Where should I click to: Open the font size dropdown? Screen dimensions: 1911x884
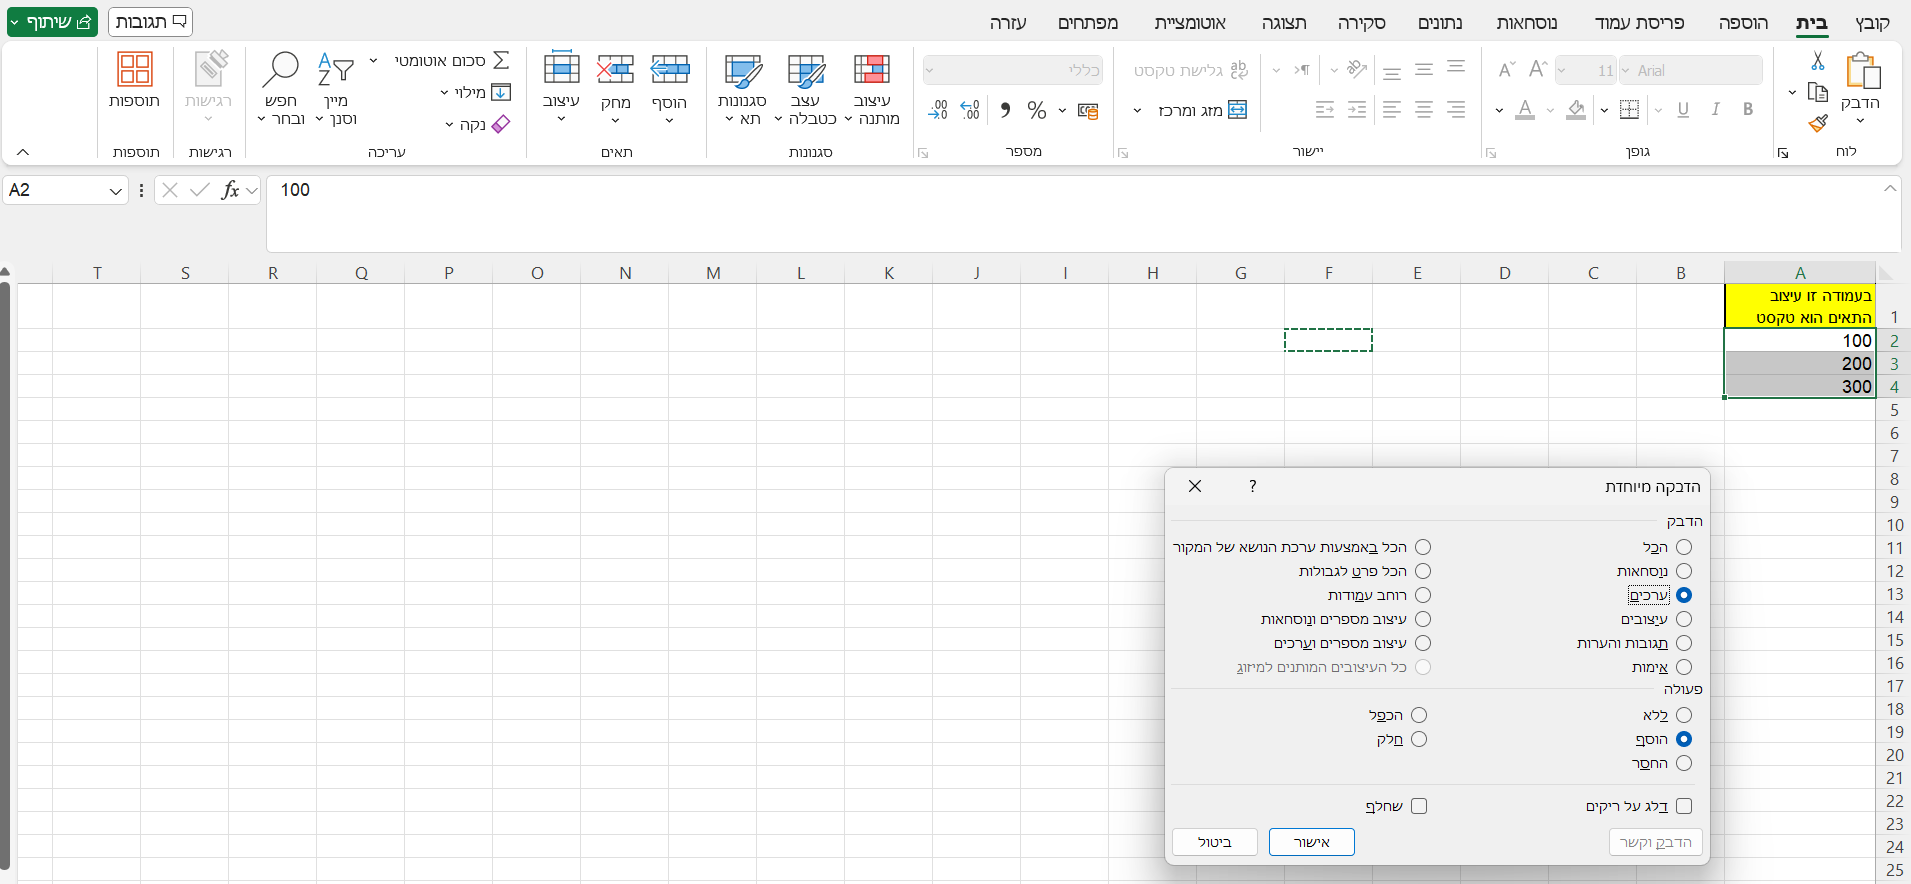[x=1563, y=70]
